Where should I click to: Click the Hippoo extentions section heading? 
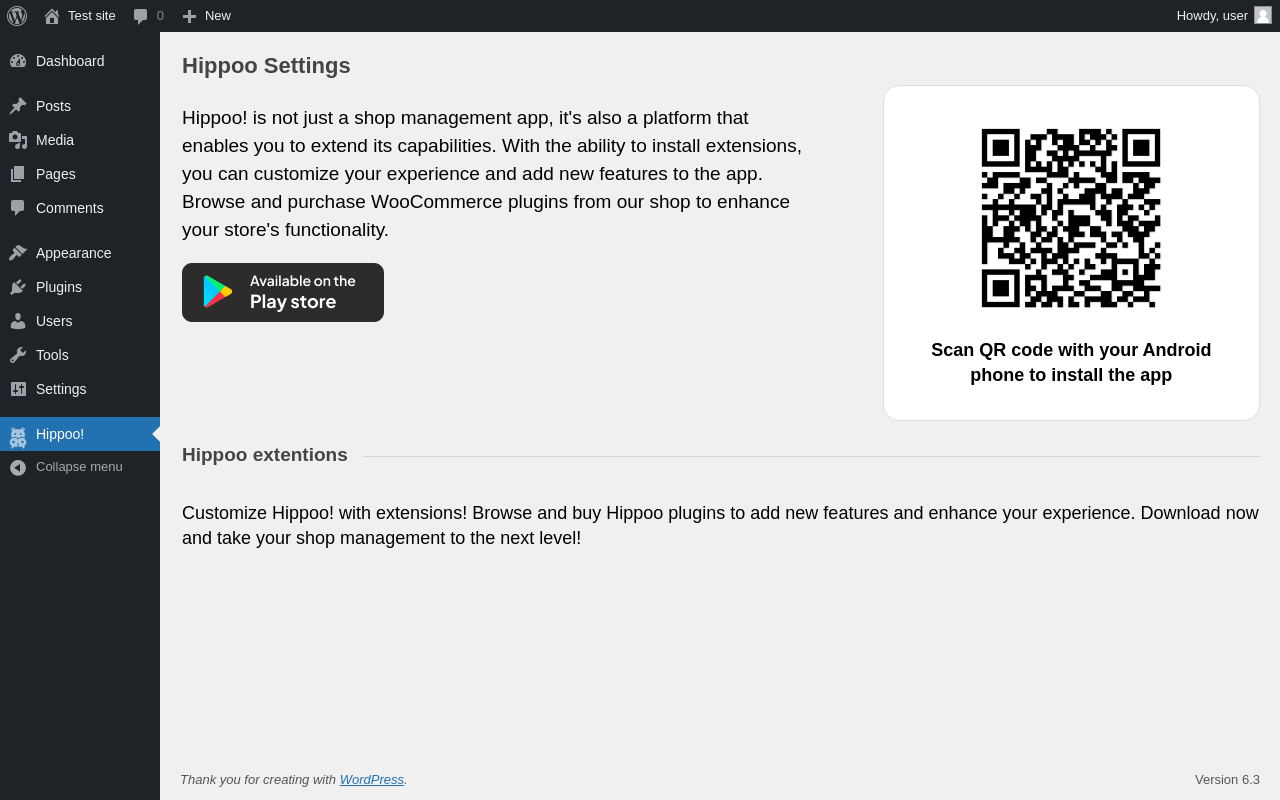(265, 455)
